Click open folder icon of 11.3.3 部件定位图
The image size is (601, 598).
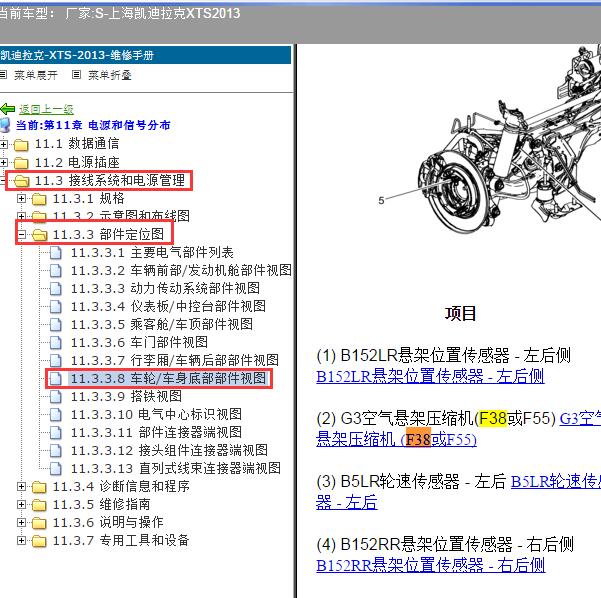(39, 235)
